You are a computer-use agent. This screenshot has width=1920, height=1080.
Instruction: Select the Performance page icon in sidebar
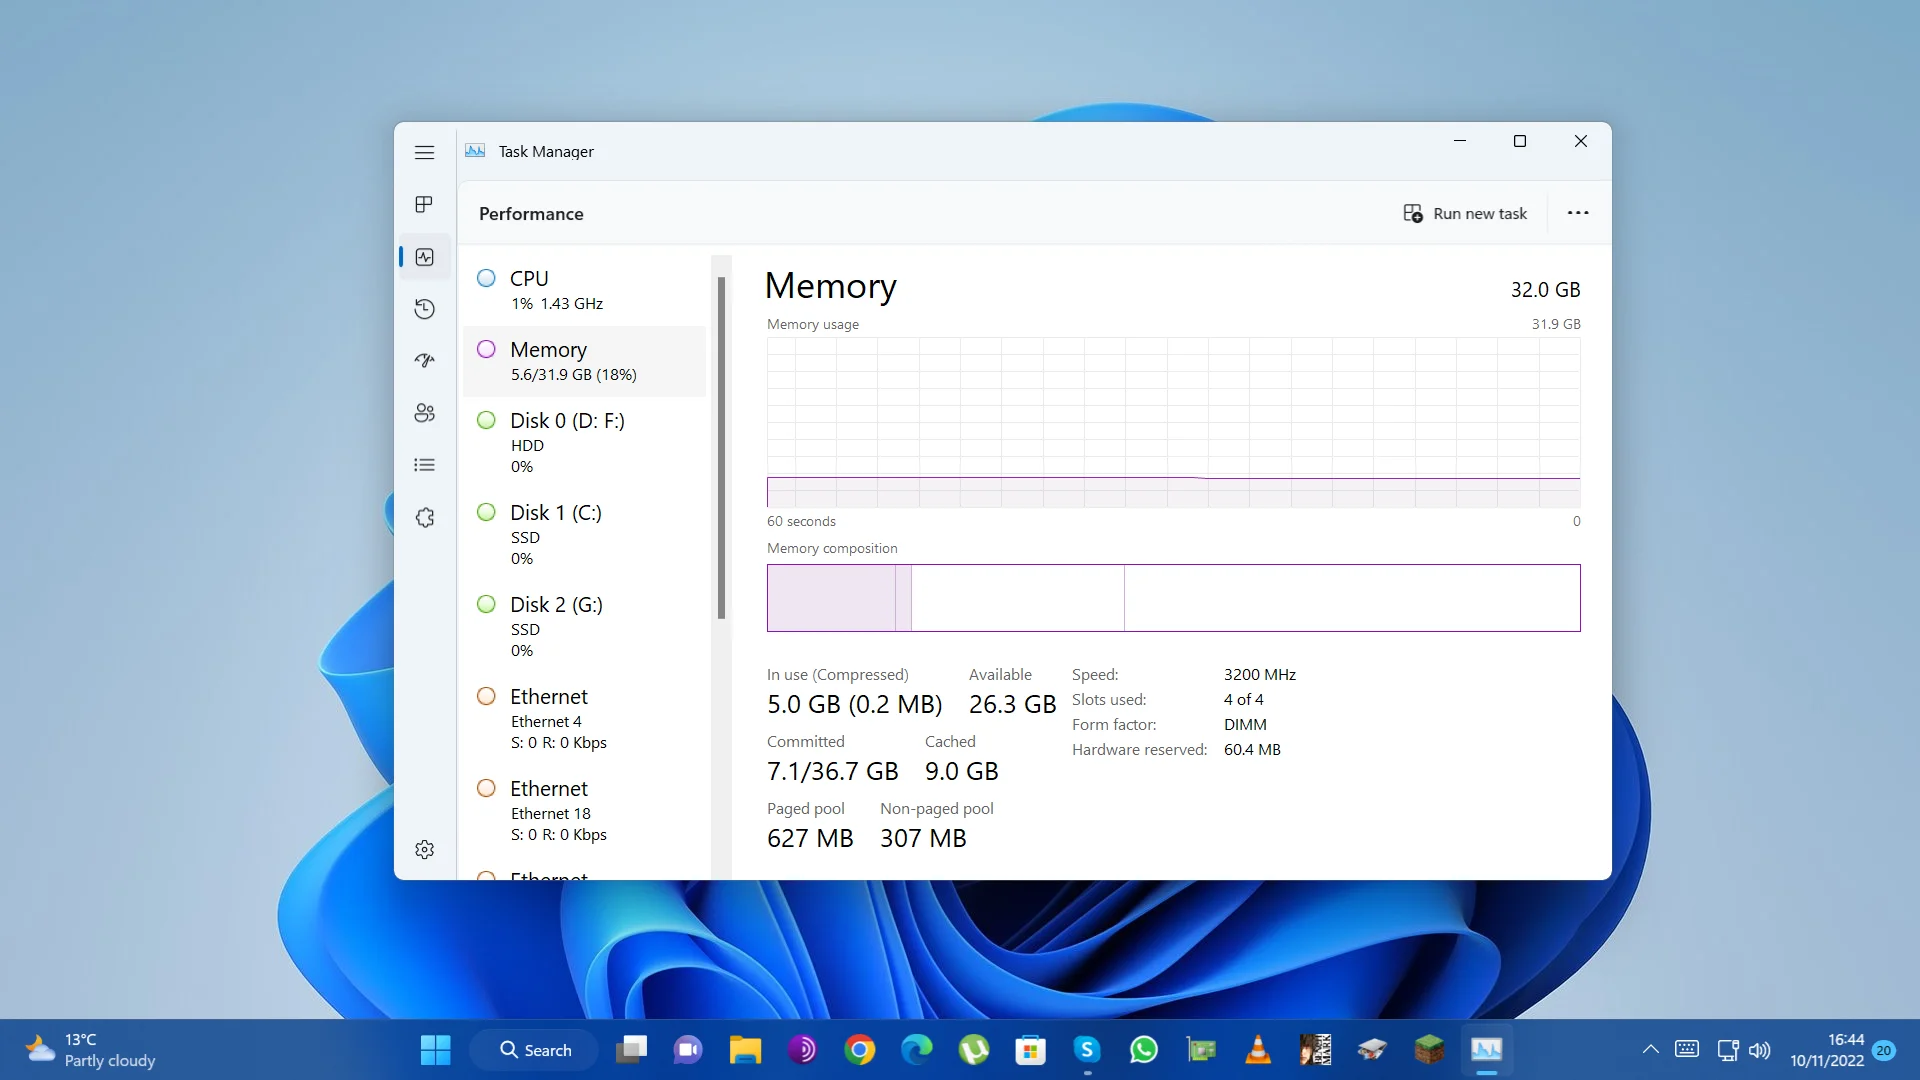pyautogui.click(x=424, y=257)
